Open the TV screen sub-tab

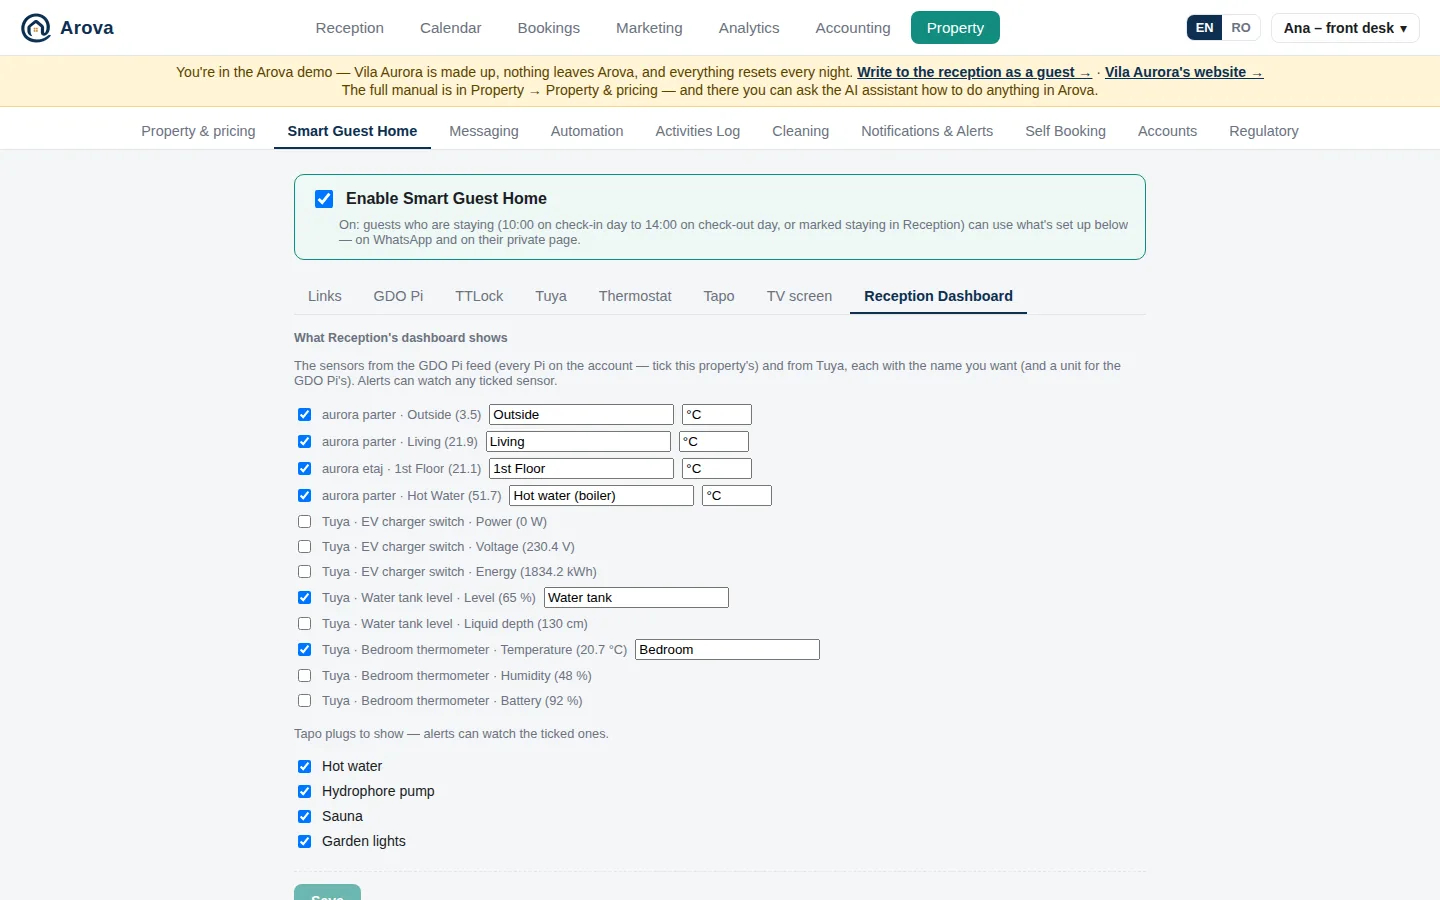pyautogui.click(x=799, y=296)
